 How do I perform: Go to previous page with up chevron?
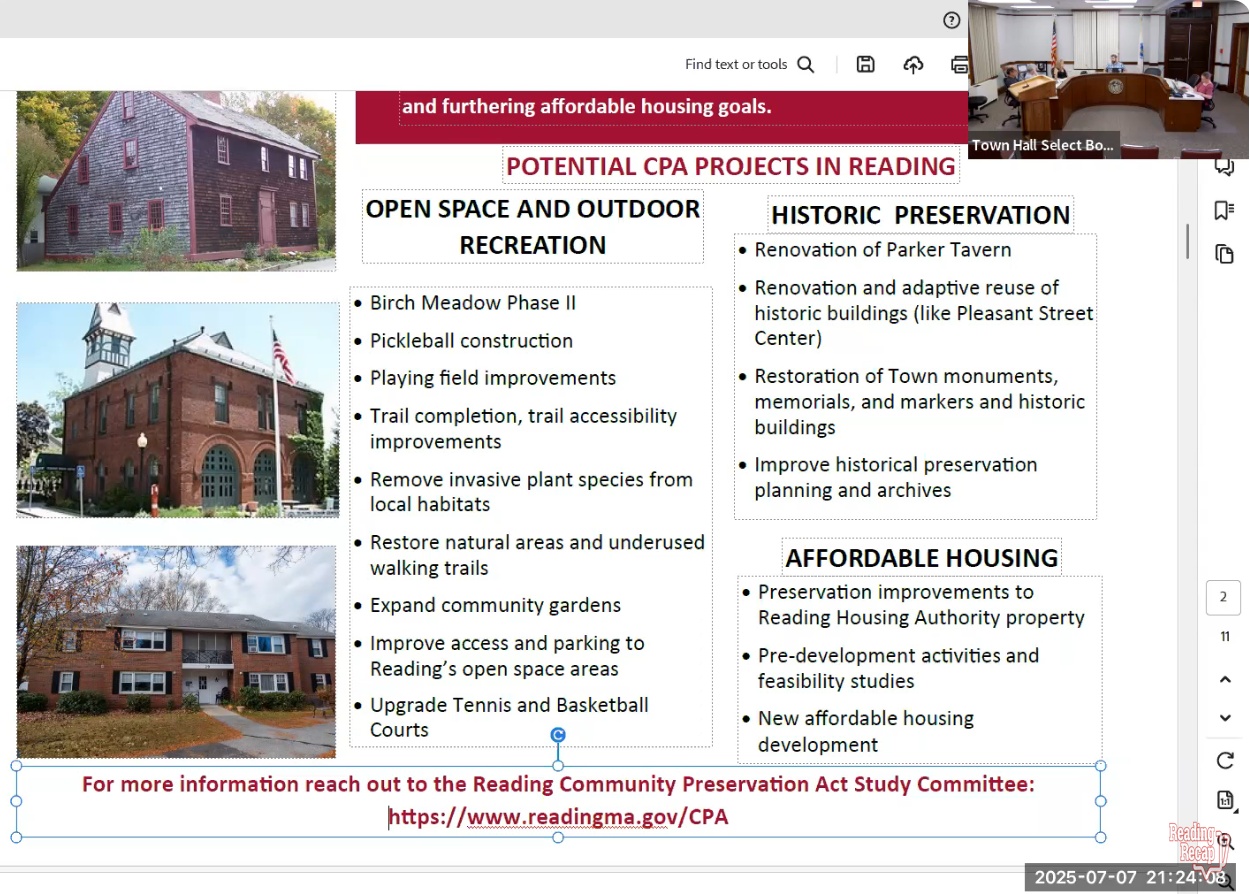pos(1224,680)
